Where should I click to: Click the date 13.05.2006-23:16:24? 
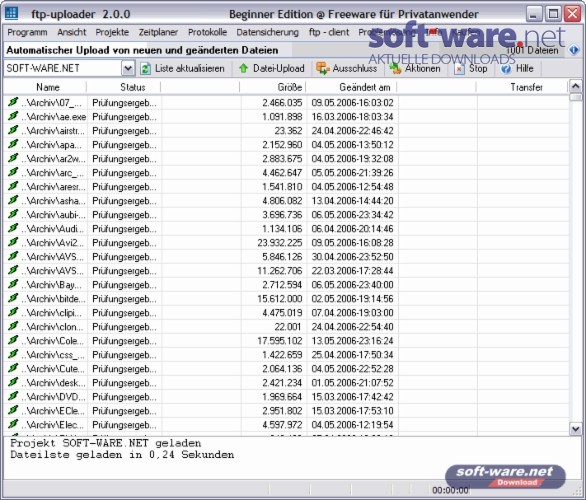(352, 341)
